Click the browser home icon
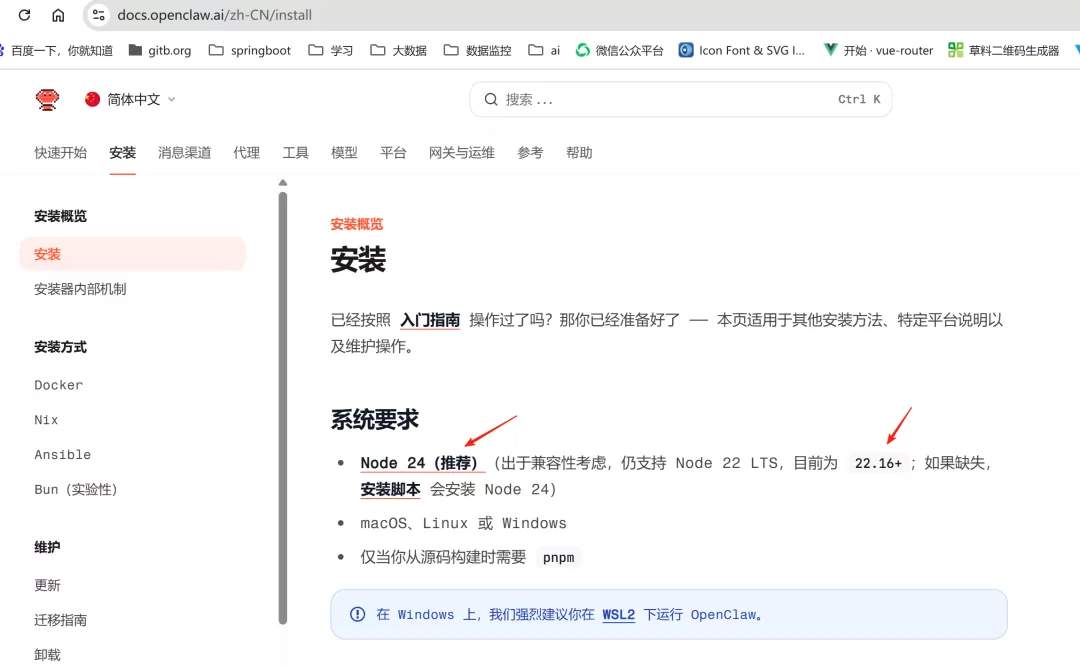The height and width of the screenshot is (665, 1080). tap(59, 14)
